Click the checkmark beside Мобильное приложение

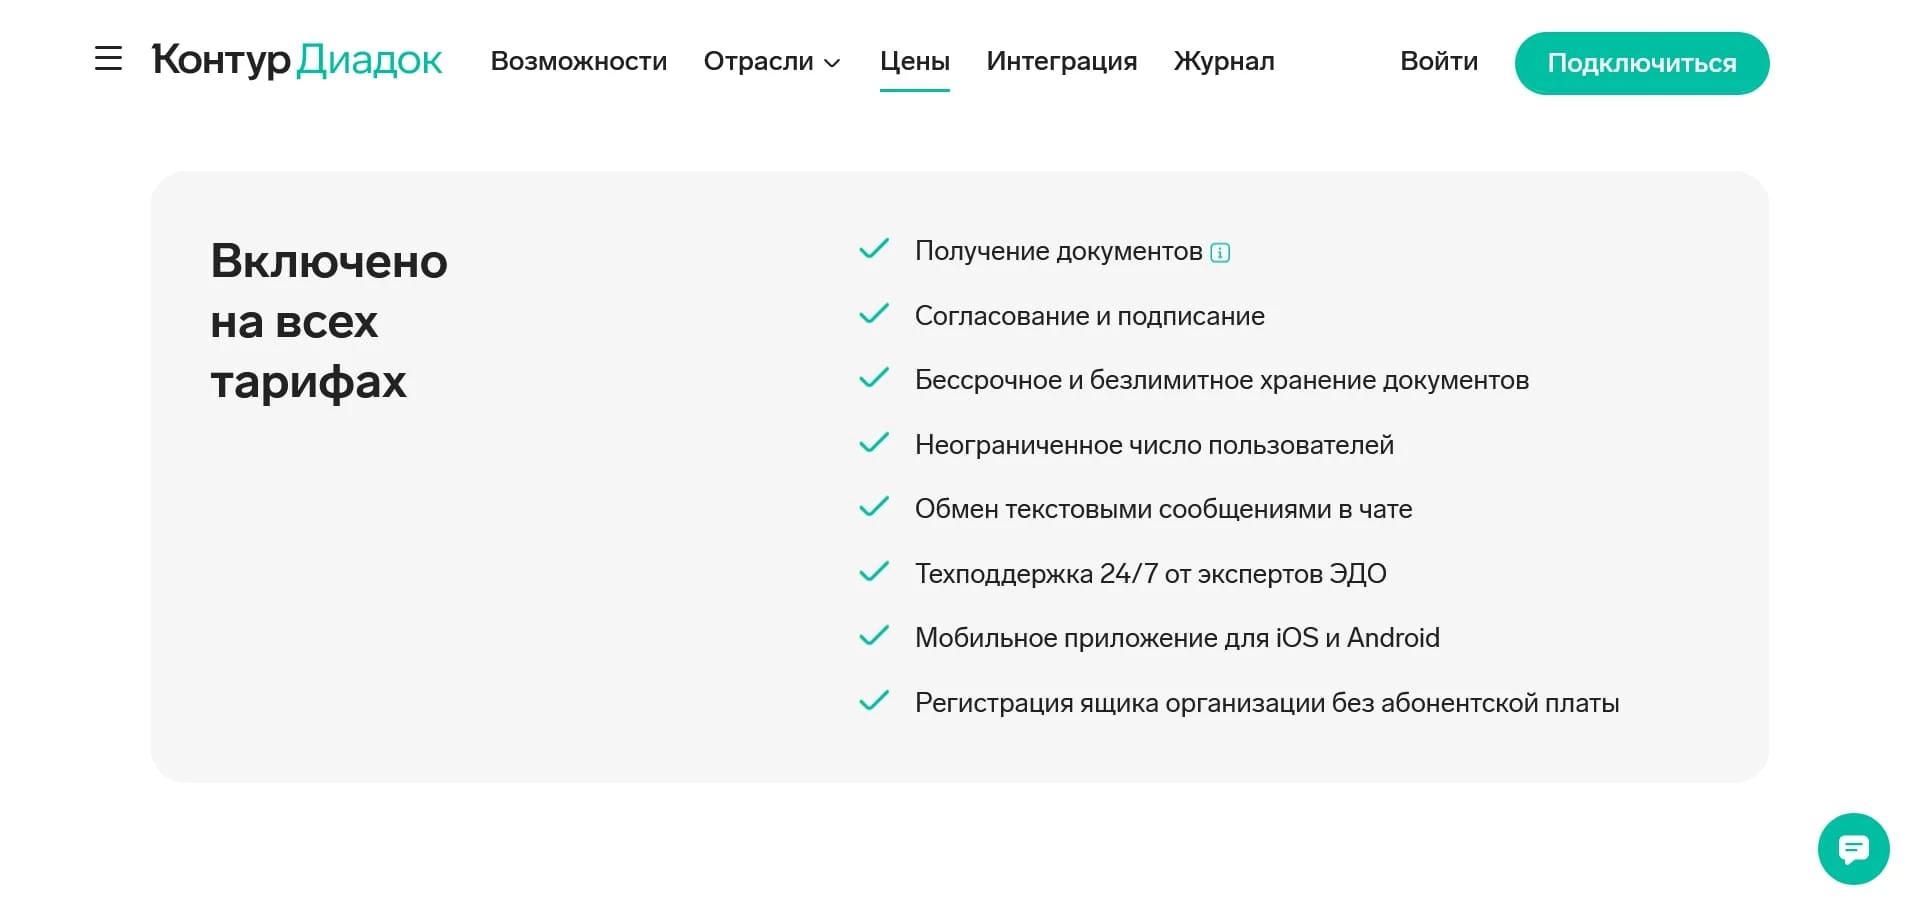pyautogui.click(x=874, y=636)
